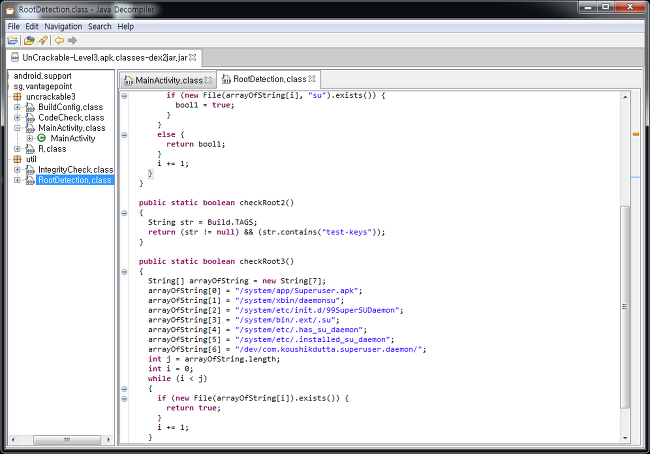
Task: Click the util package icon
Action: pos(17,159)
